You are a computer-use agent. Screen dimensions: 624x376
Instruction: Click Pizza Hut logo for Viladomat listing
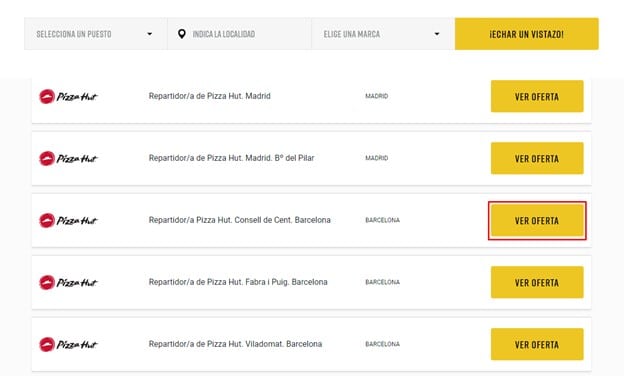tap(68, 345)
